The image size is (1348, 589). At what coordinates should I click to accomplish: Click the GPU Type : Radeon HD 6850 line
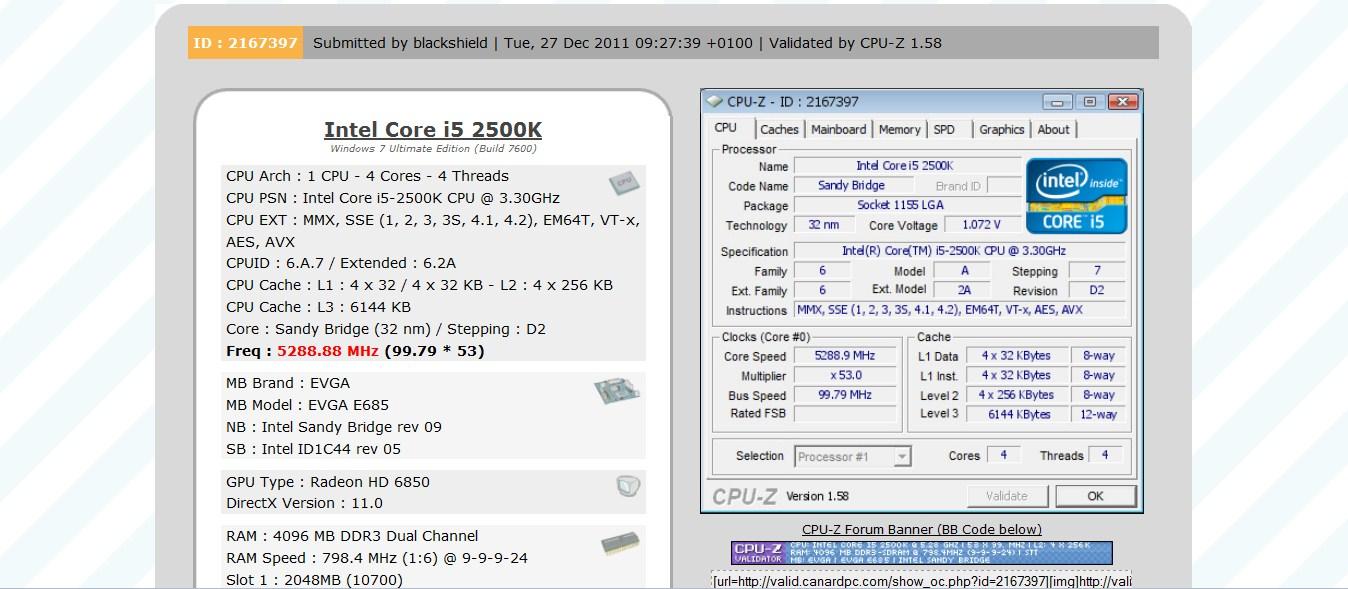pyautogui.click(x=328, y=482)
